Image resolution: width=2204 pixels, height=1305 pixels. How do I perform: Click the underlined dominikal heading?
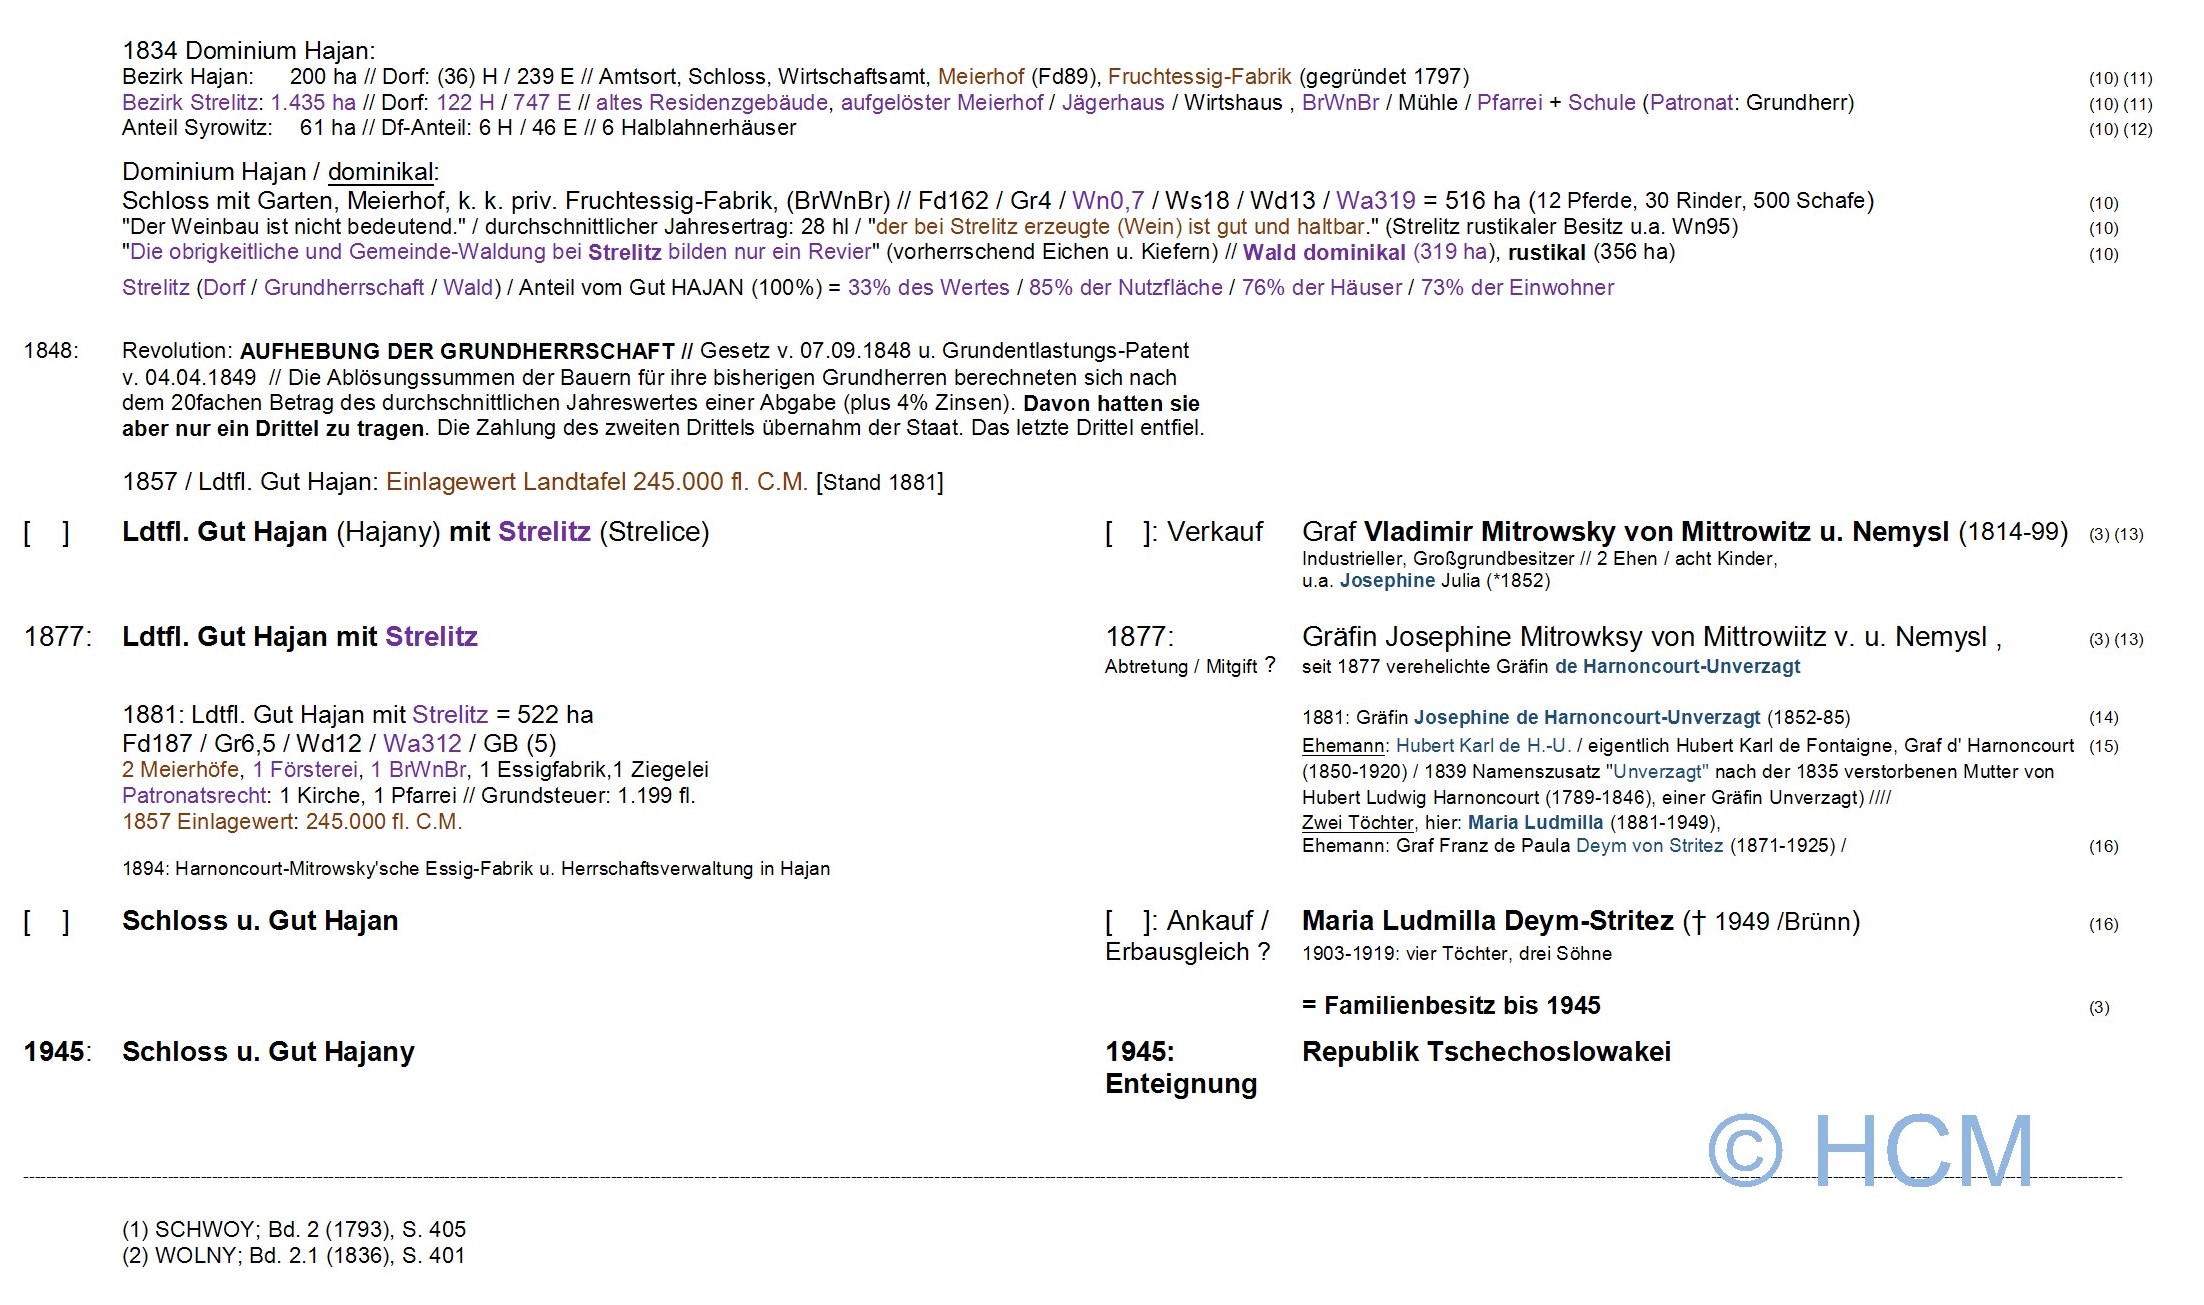pyautogui.click(x=380, y=172)
